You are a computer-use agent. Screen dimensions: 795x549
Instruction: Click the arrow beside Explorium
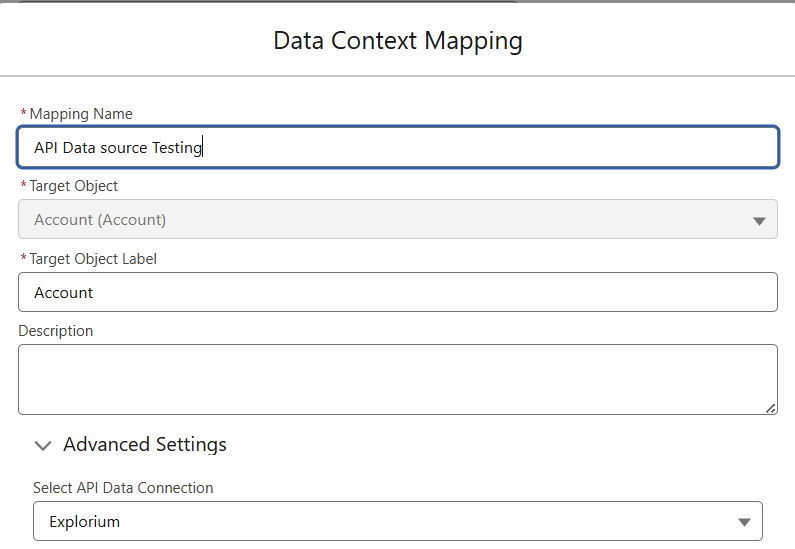pyautogui.click(x=743, y=522)
